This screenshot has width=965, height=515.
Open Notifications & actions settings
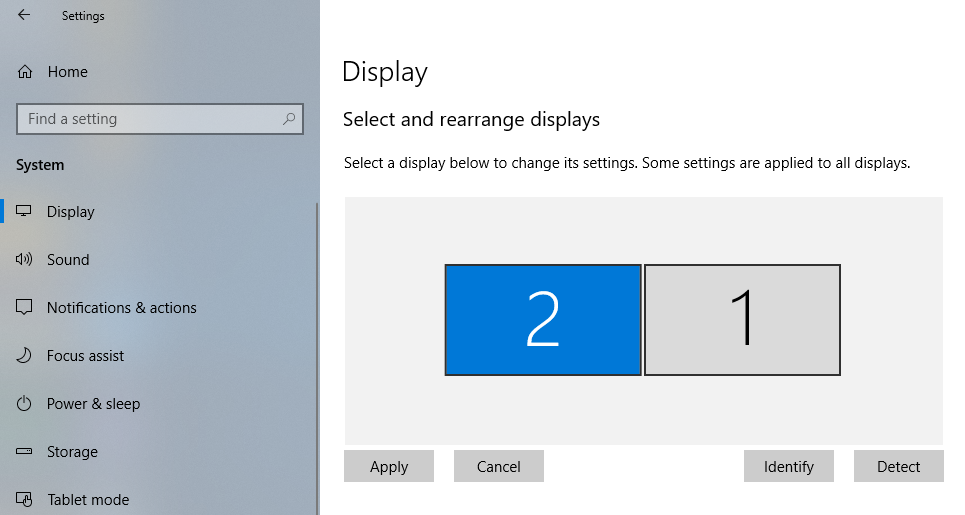(x=122, y=308)
